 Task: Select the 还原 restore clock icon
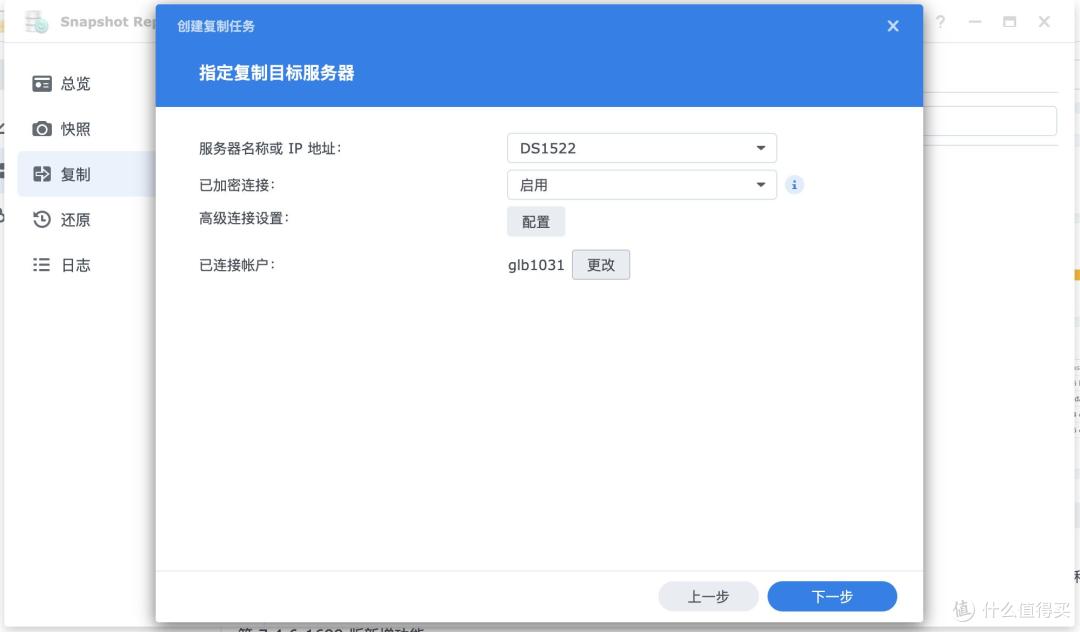(41, 220)
